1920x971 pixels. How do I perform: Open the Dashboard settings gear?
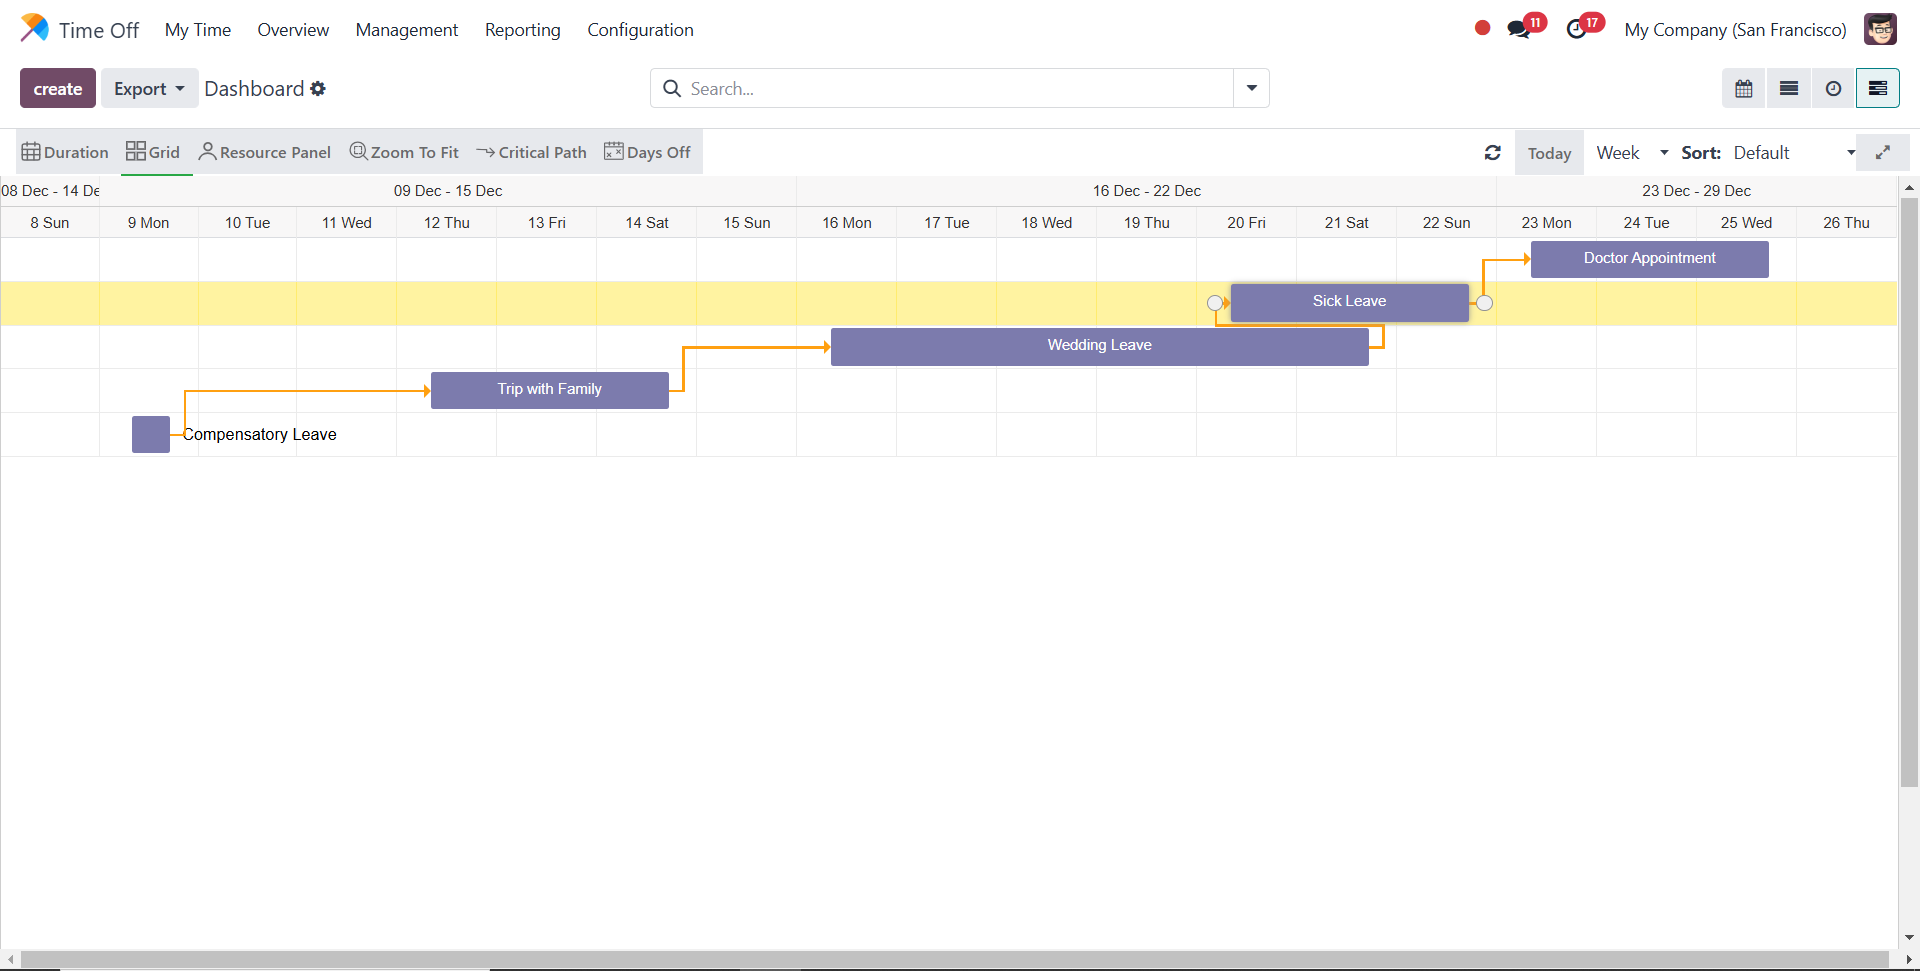click(x=318, y=89)
